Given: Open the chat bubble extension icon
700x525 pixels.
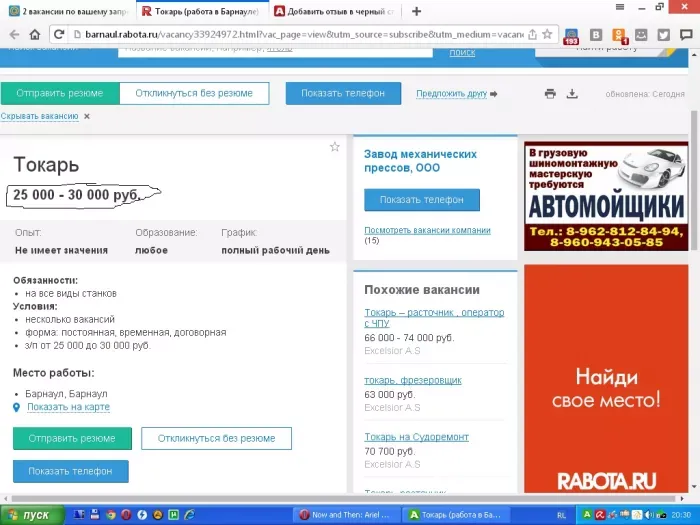Looking at the screenshot, I should pos(686,35).
